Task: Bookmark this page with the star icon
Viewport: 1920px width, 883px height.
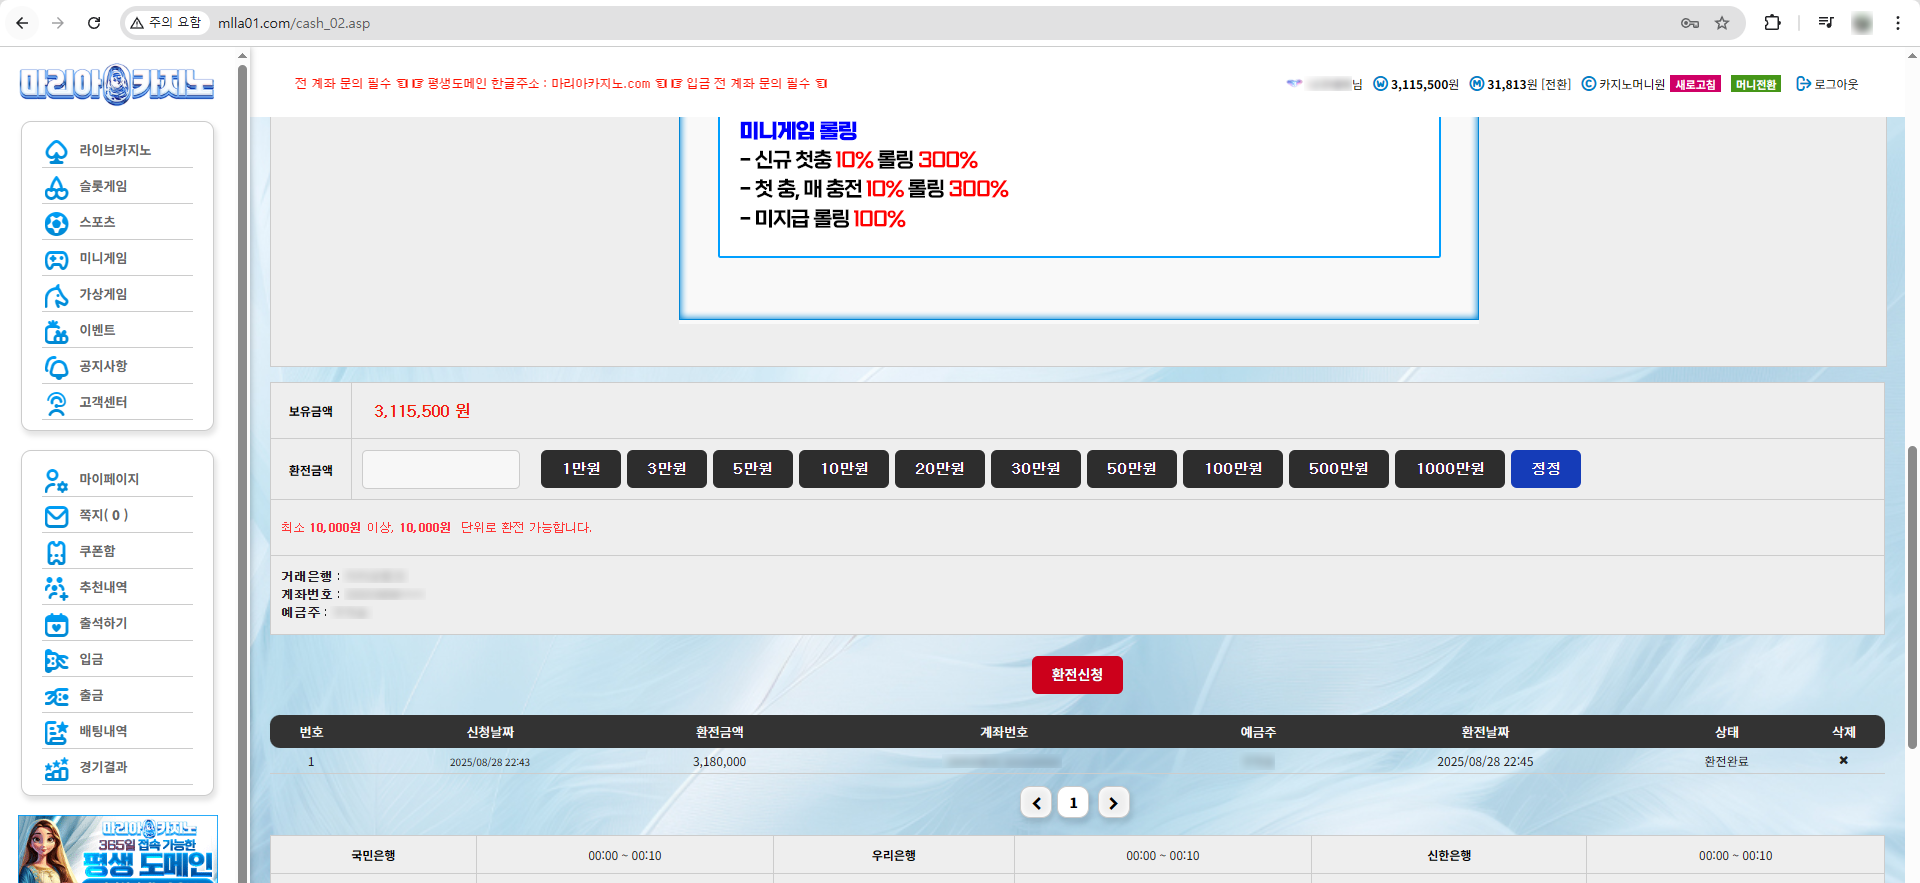Action: click(x=1722, y=23)
